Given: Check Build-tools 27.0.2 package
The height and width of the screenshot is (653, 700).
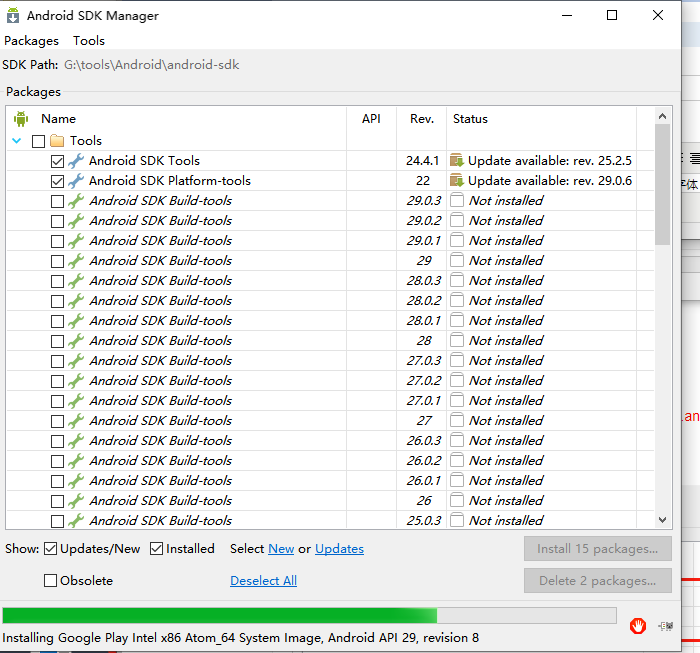Looking at the screenshot, I should point(57,381).
